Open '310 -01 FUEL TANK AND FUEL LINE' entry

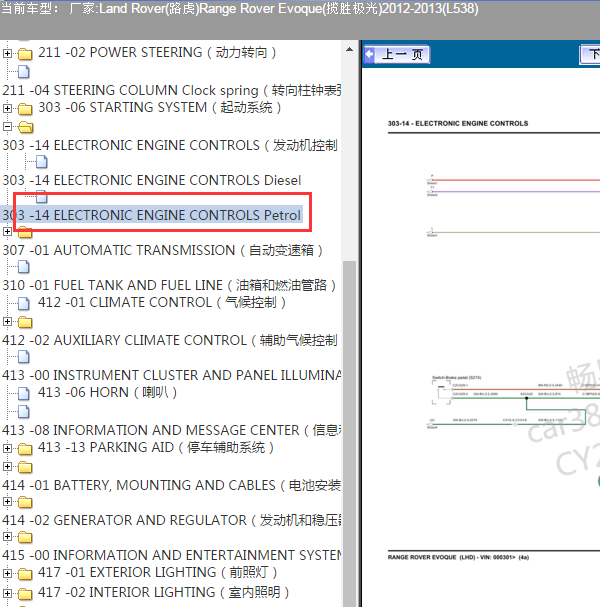[169, 285]
